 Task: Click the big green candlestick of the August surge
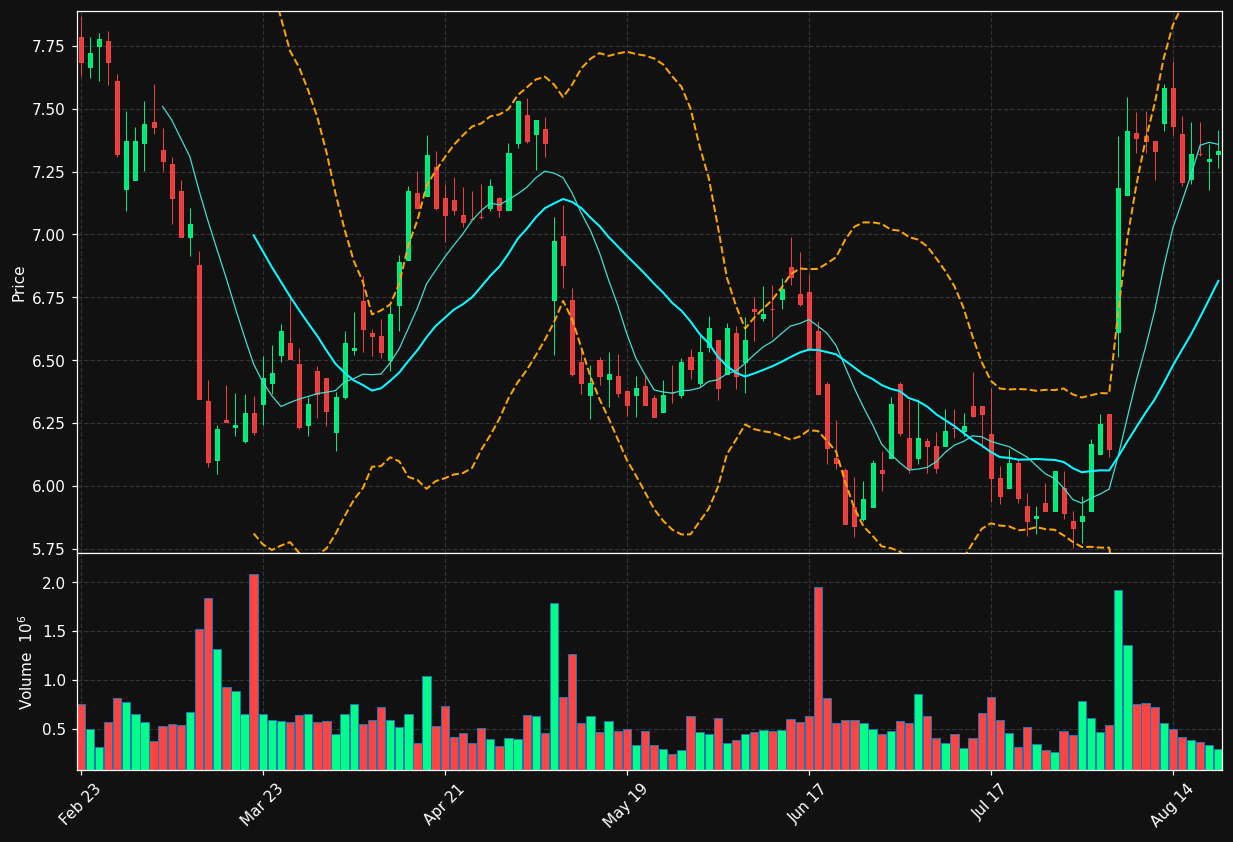[1118, 260]
